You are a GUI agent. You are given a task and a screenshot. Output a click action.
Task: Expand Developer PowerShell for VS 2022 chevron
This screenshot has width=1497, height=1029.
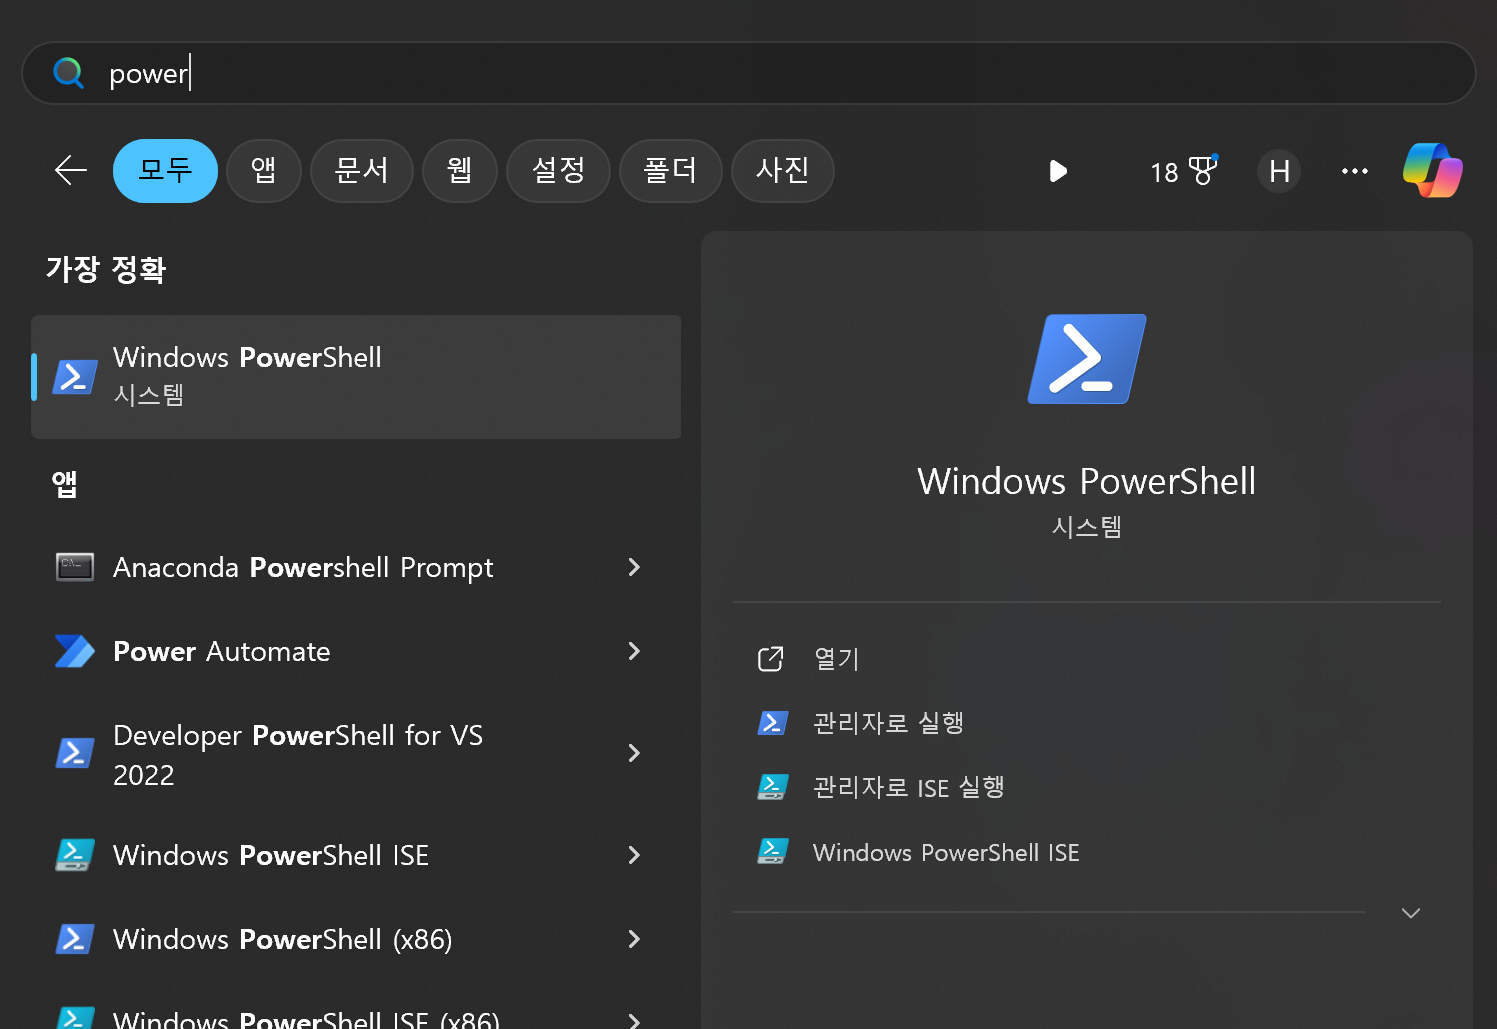tap(634, 753)
